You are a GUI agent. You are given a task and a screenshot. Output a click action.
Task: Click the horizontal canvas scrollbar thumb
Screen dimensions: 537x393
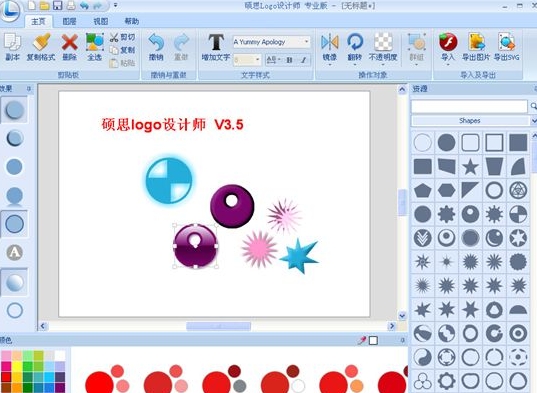click(x=218, y=326)
